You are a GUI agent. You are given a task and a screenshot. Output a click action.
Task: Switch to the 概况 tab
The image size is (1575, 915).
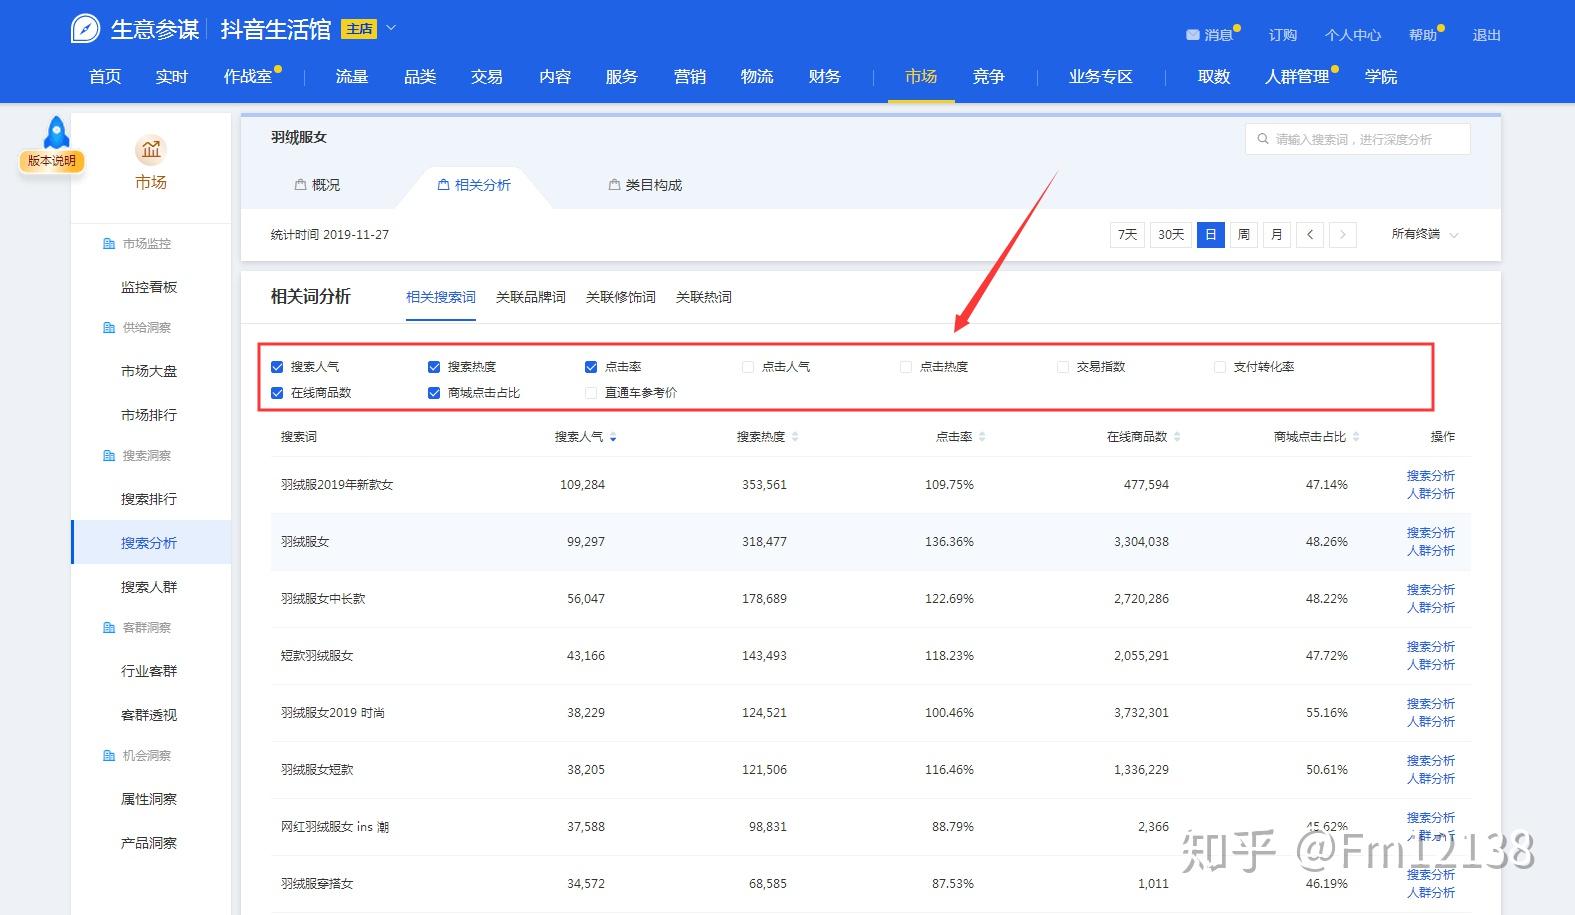tap(317, 185)
